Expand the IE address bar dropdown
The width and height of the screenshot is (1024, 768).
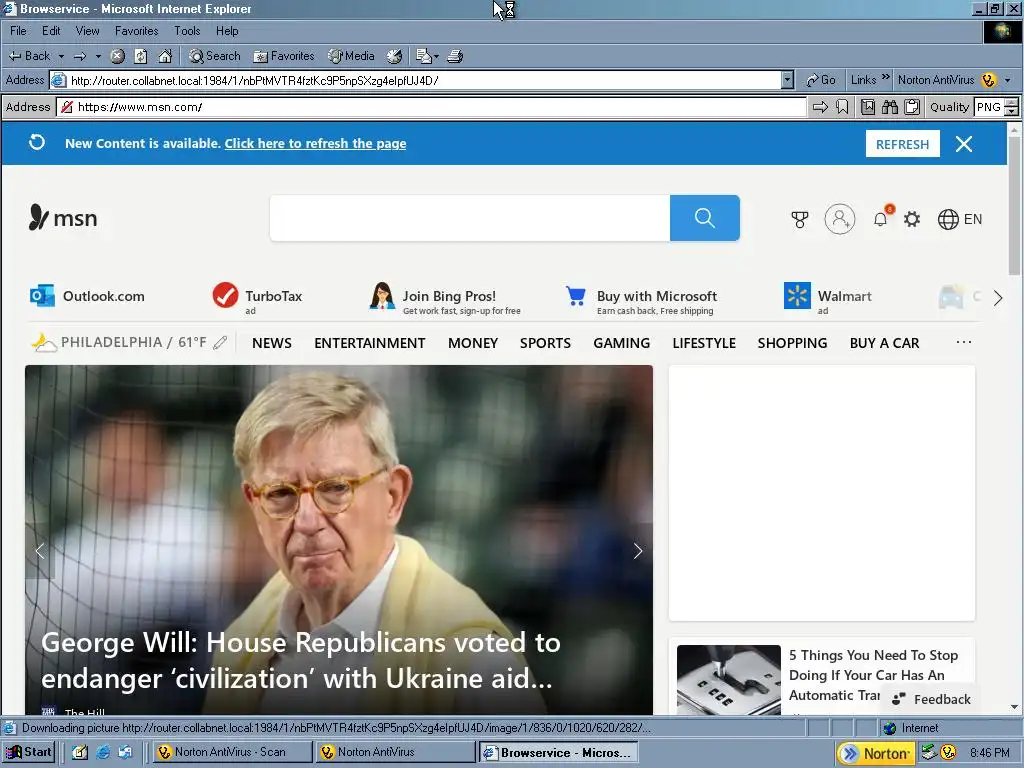[788, 80]
